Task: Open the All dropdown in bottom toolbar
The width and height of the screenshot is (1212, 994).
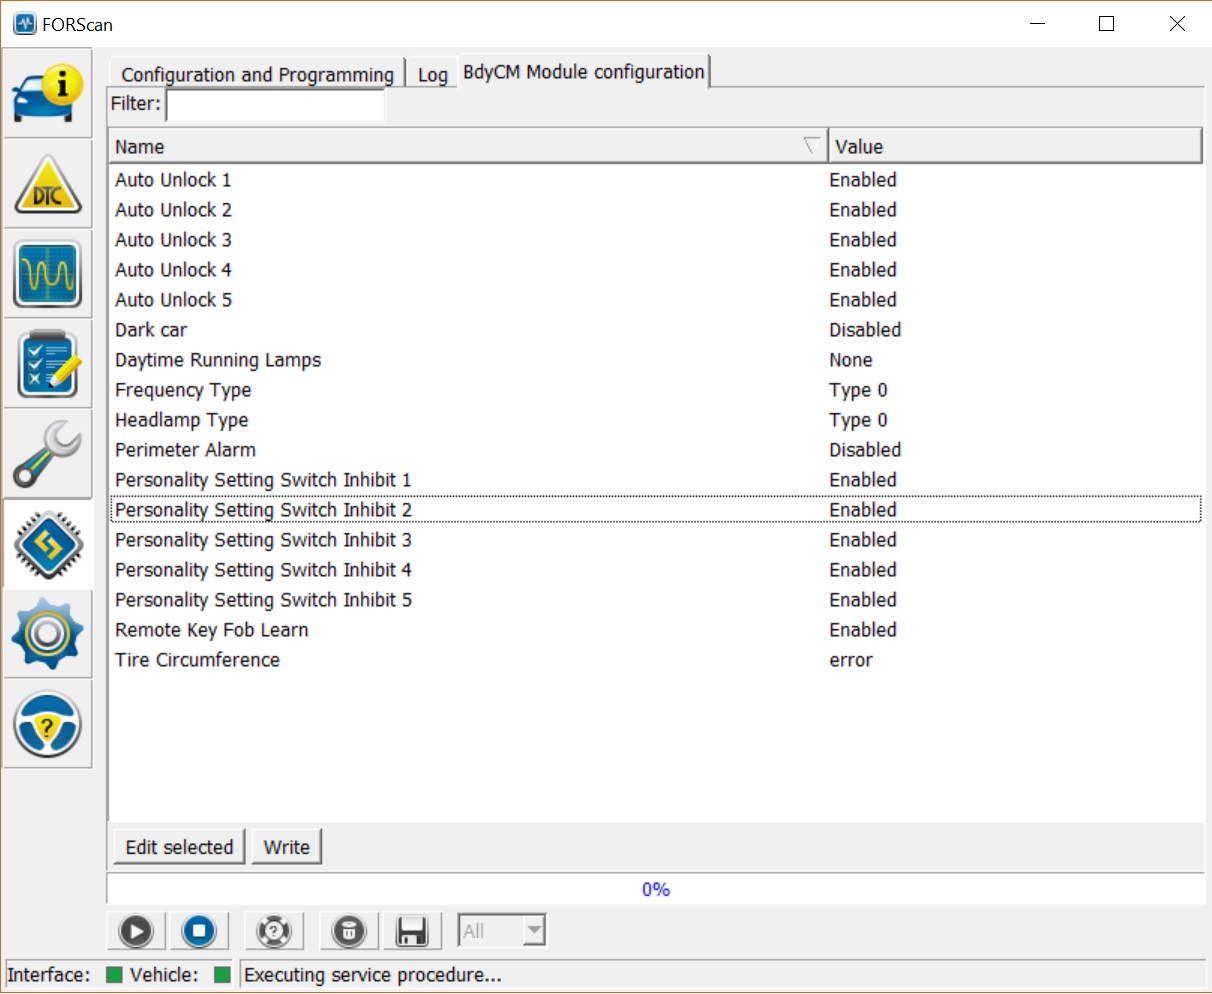Action: coord(502,932)
